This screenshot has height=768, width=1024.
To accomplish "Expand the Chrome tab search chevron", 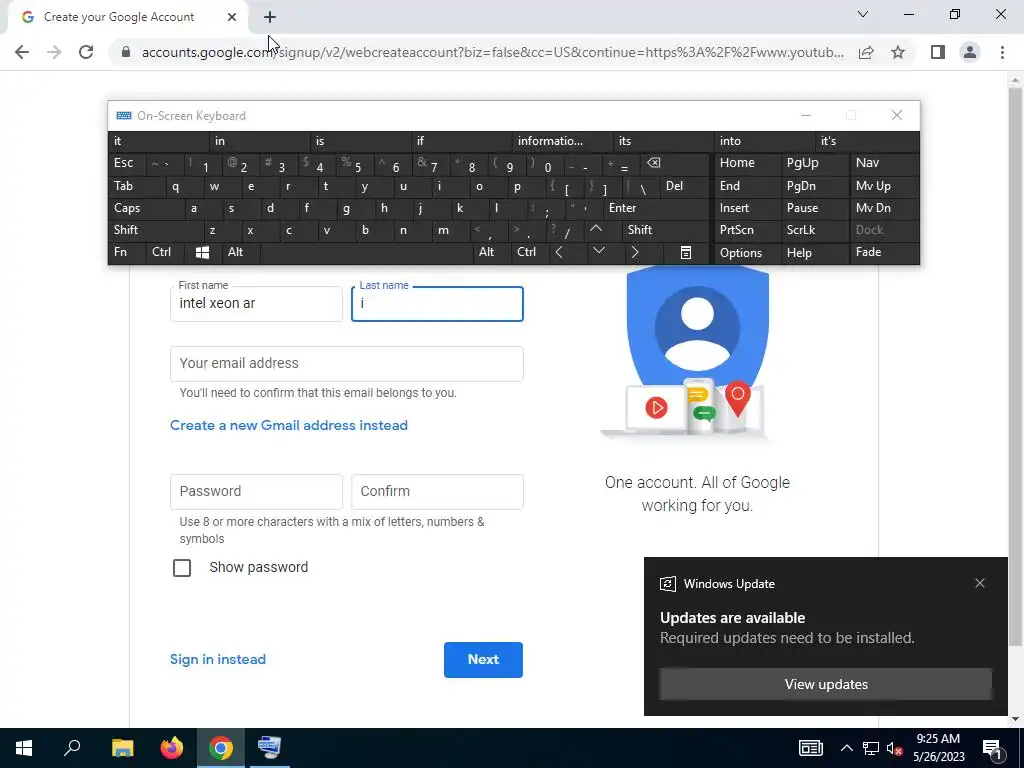I will (x=863, y=14).
